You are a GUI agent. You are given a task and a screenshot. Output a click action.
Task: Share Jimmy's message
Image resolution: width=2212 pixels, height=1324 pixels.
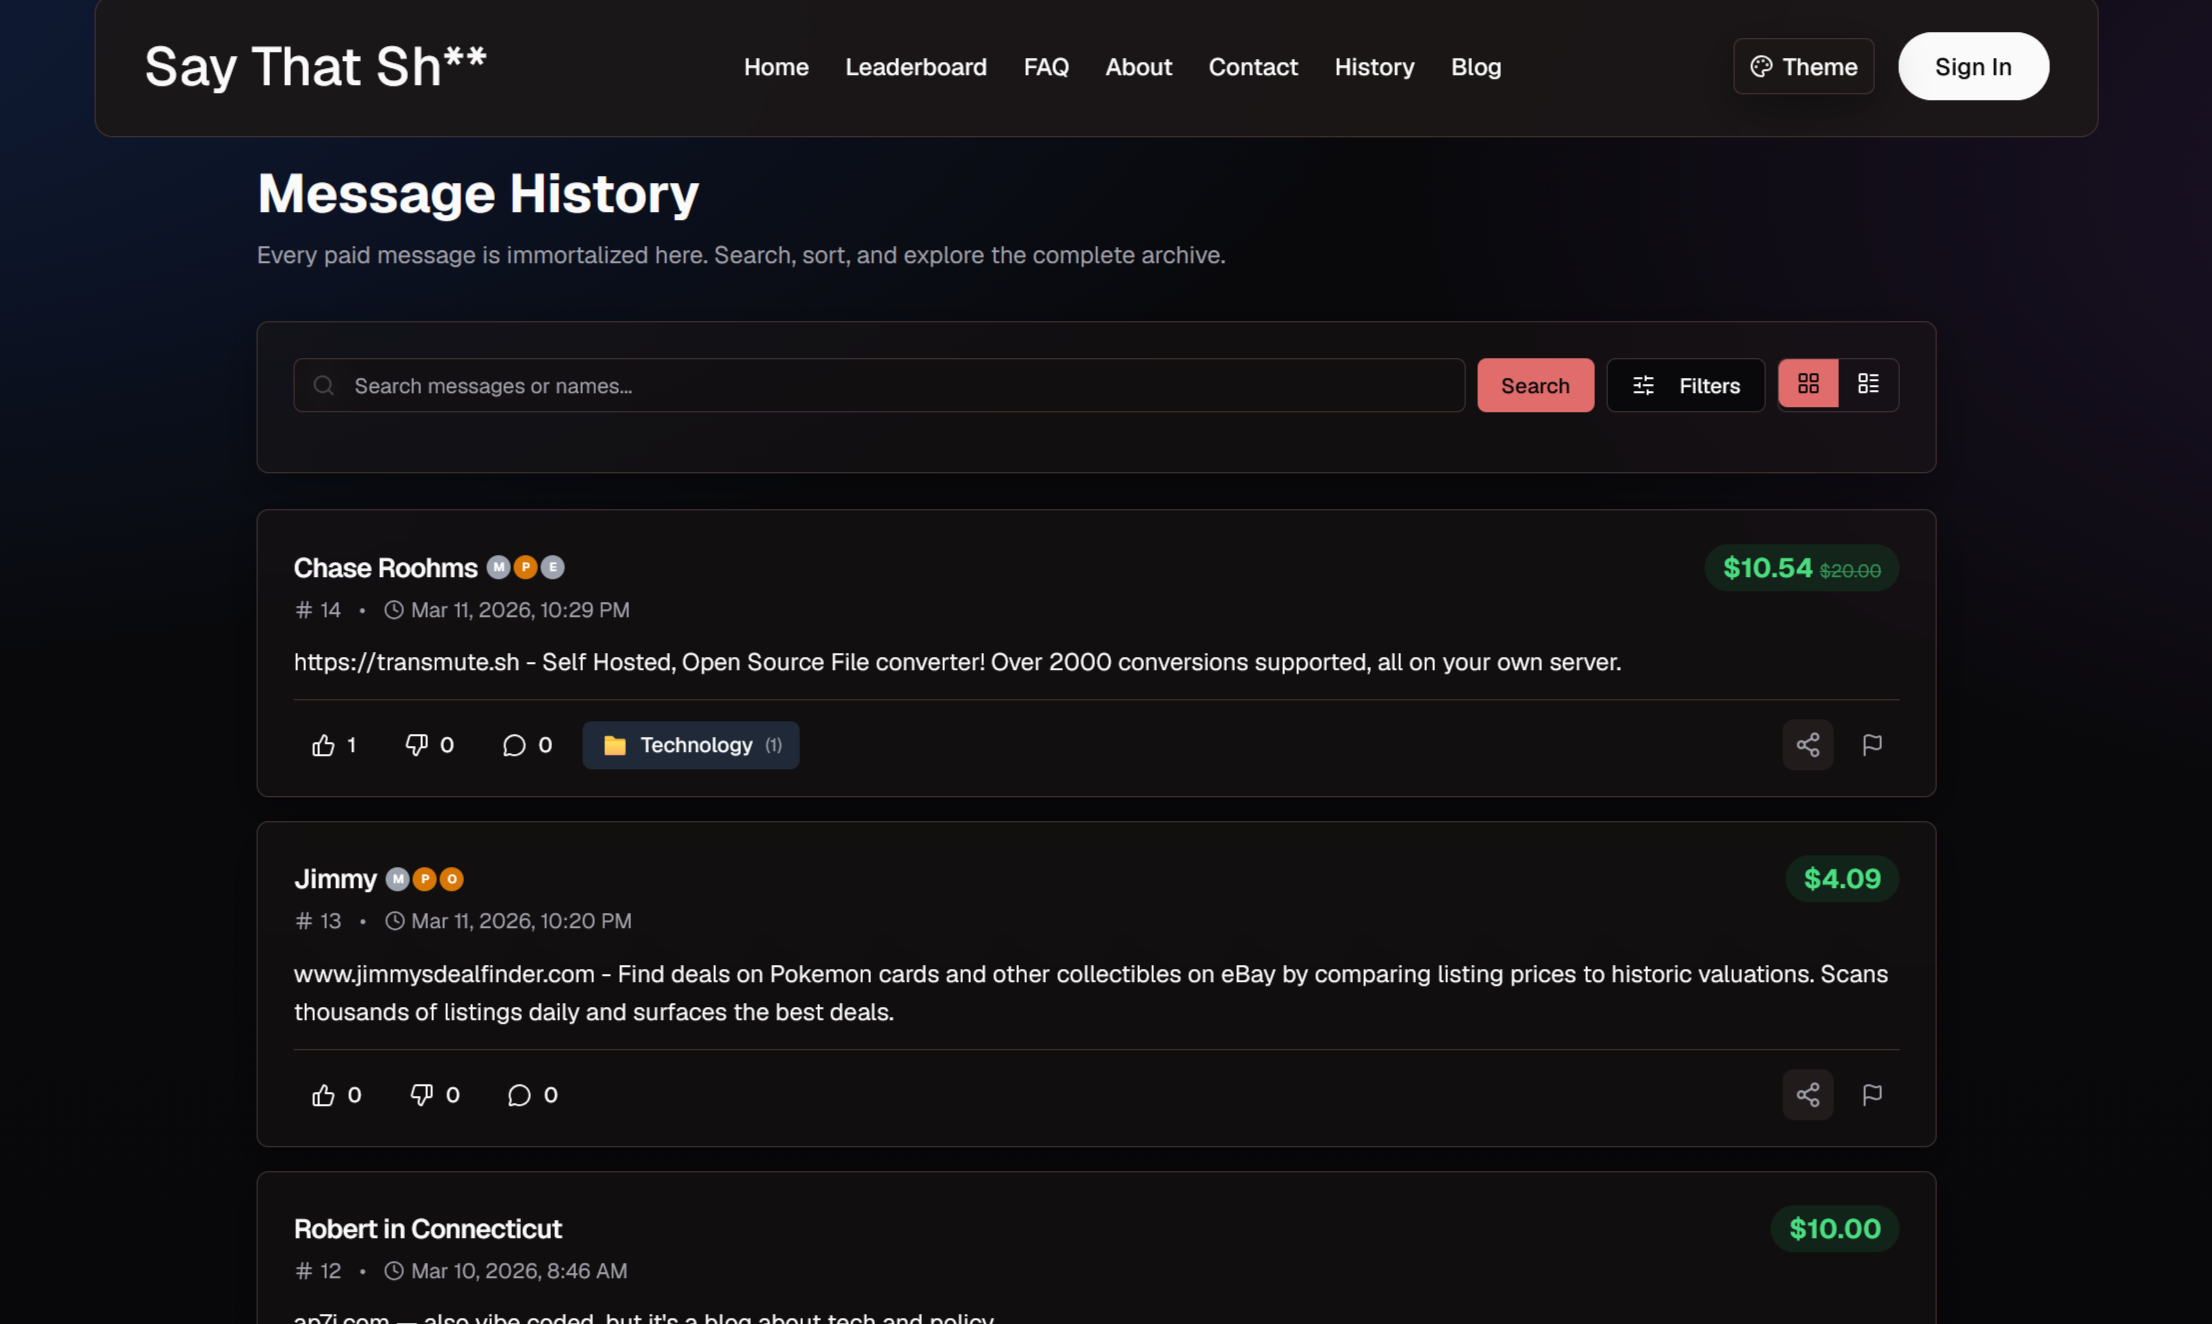click(x=1808, y=1094)
